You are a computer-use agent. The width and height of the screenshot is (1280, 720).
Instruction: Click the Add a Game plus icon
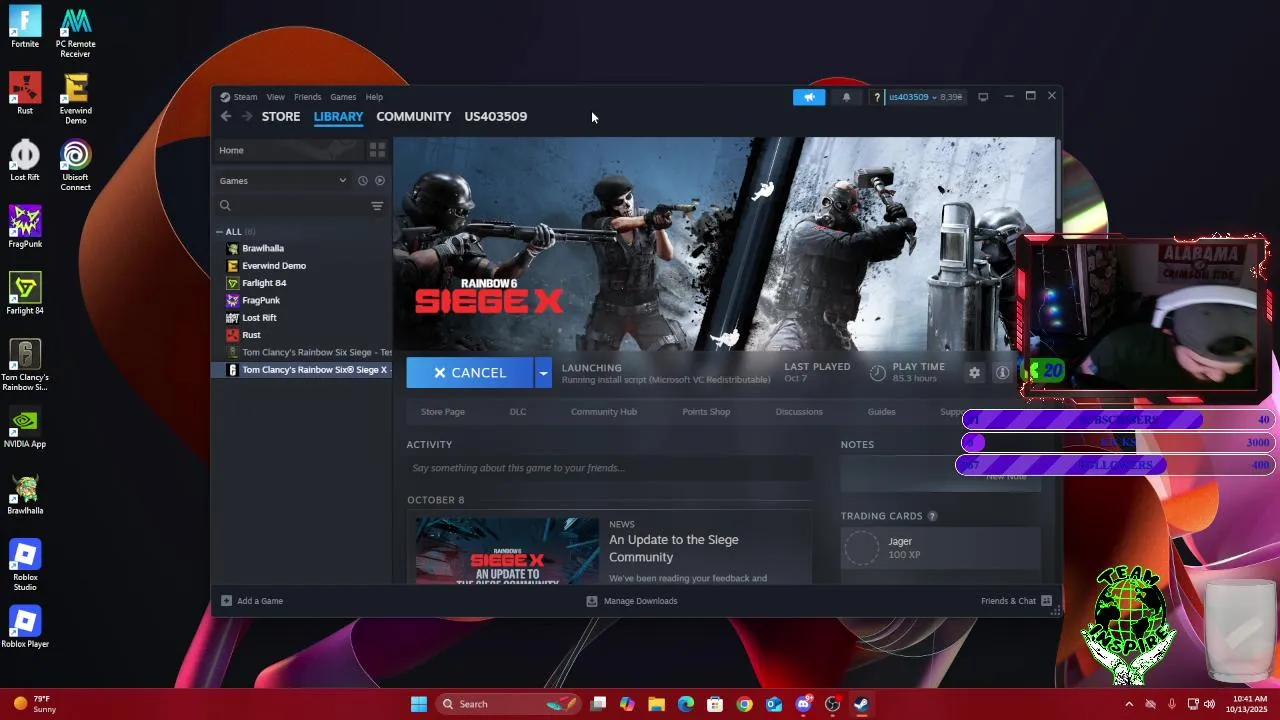coord(226,601)
